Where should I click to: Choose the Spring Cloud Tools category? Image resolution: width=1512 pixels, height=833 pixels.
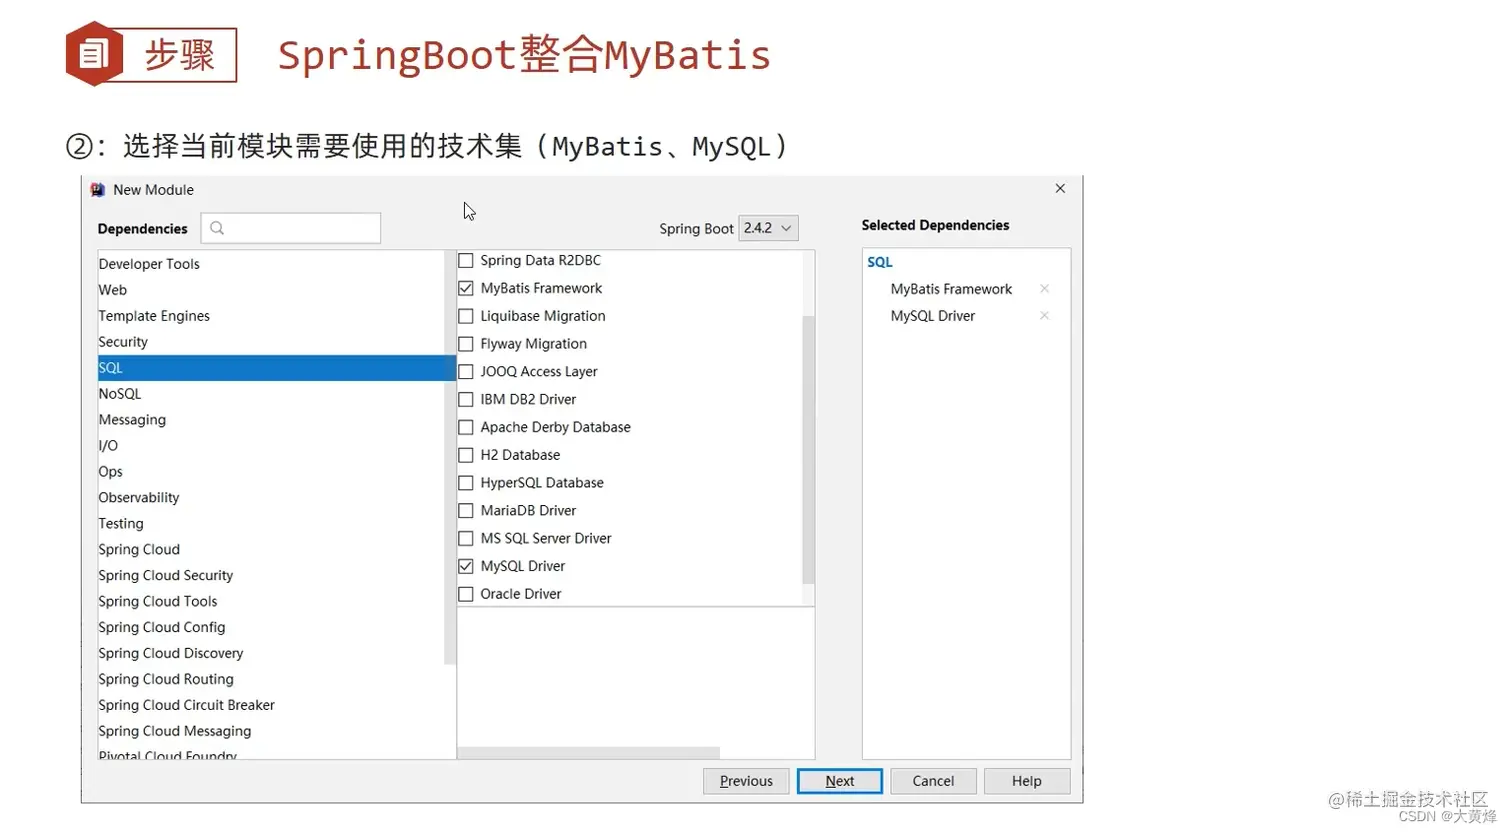[270, 602]
